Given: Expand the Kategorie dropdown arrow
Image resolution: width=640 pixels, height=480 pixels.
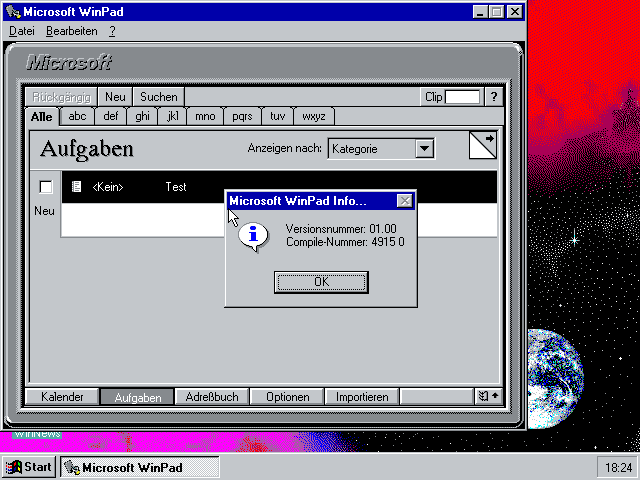Looking at the screenshot, I should 424,149.
